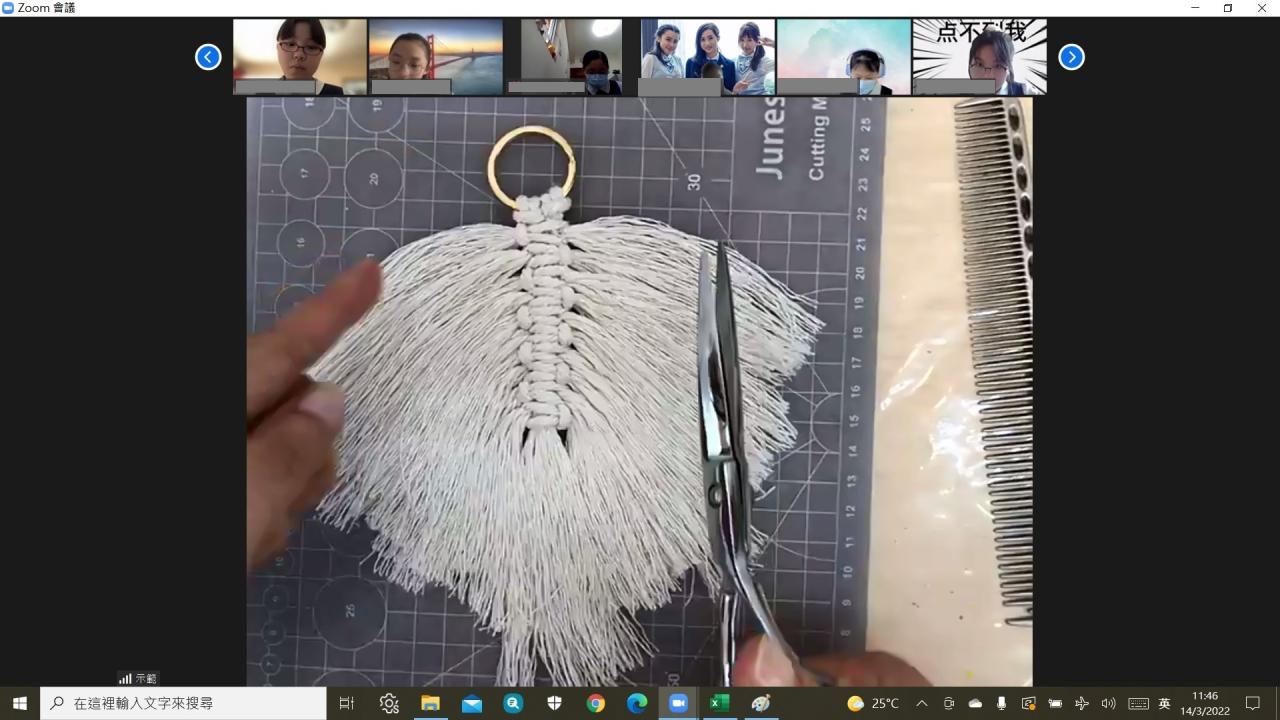Select the manga-style background participant thumbnail
This screenshot has width=1280, height=720.
click(x=979, y=57)
